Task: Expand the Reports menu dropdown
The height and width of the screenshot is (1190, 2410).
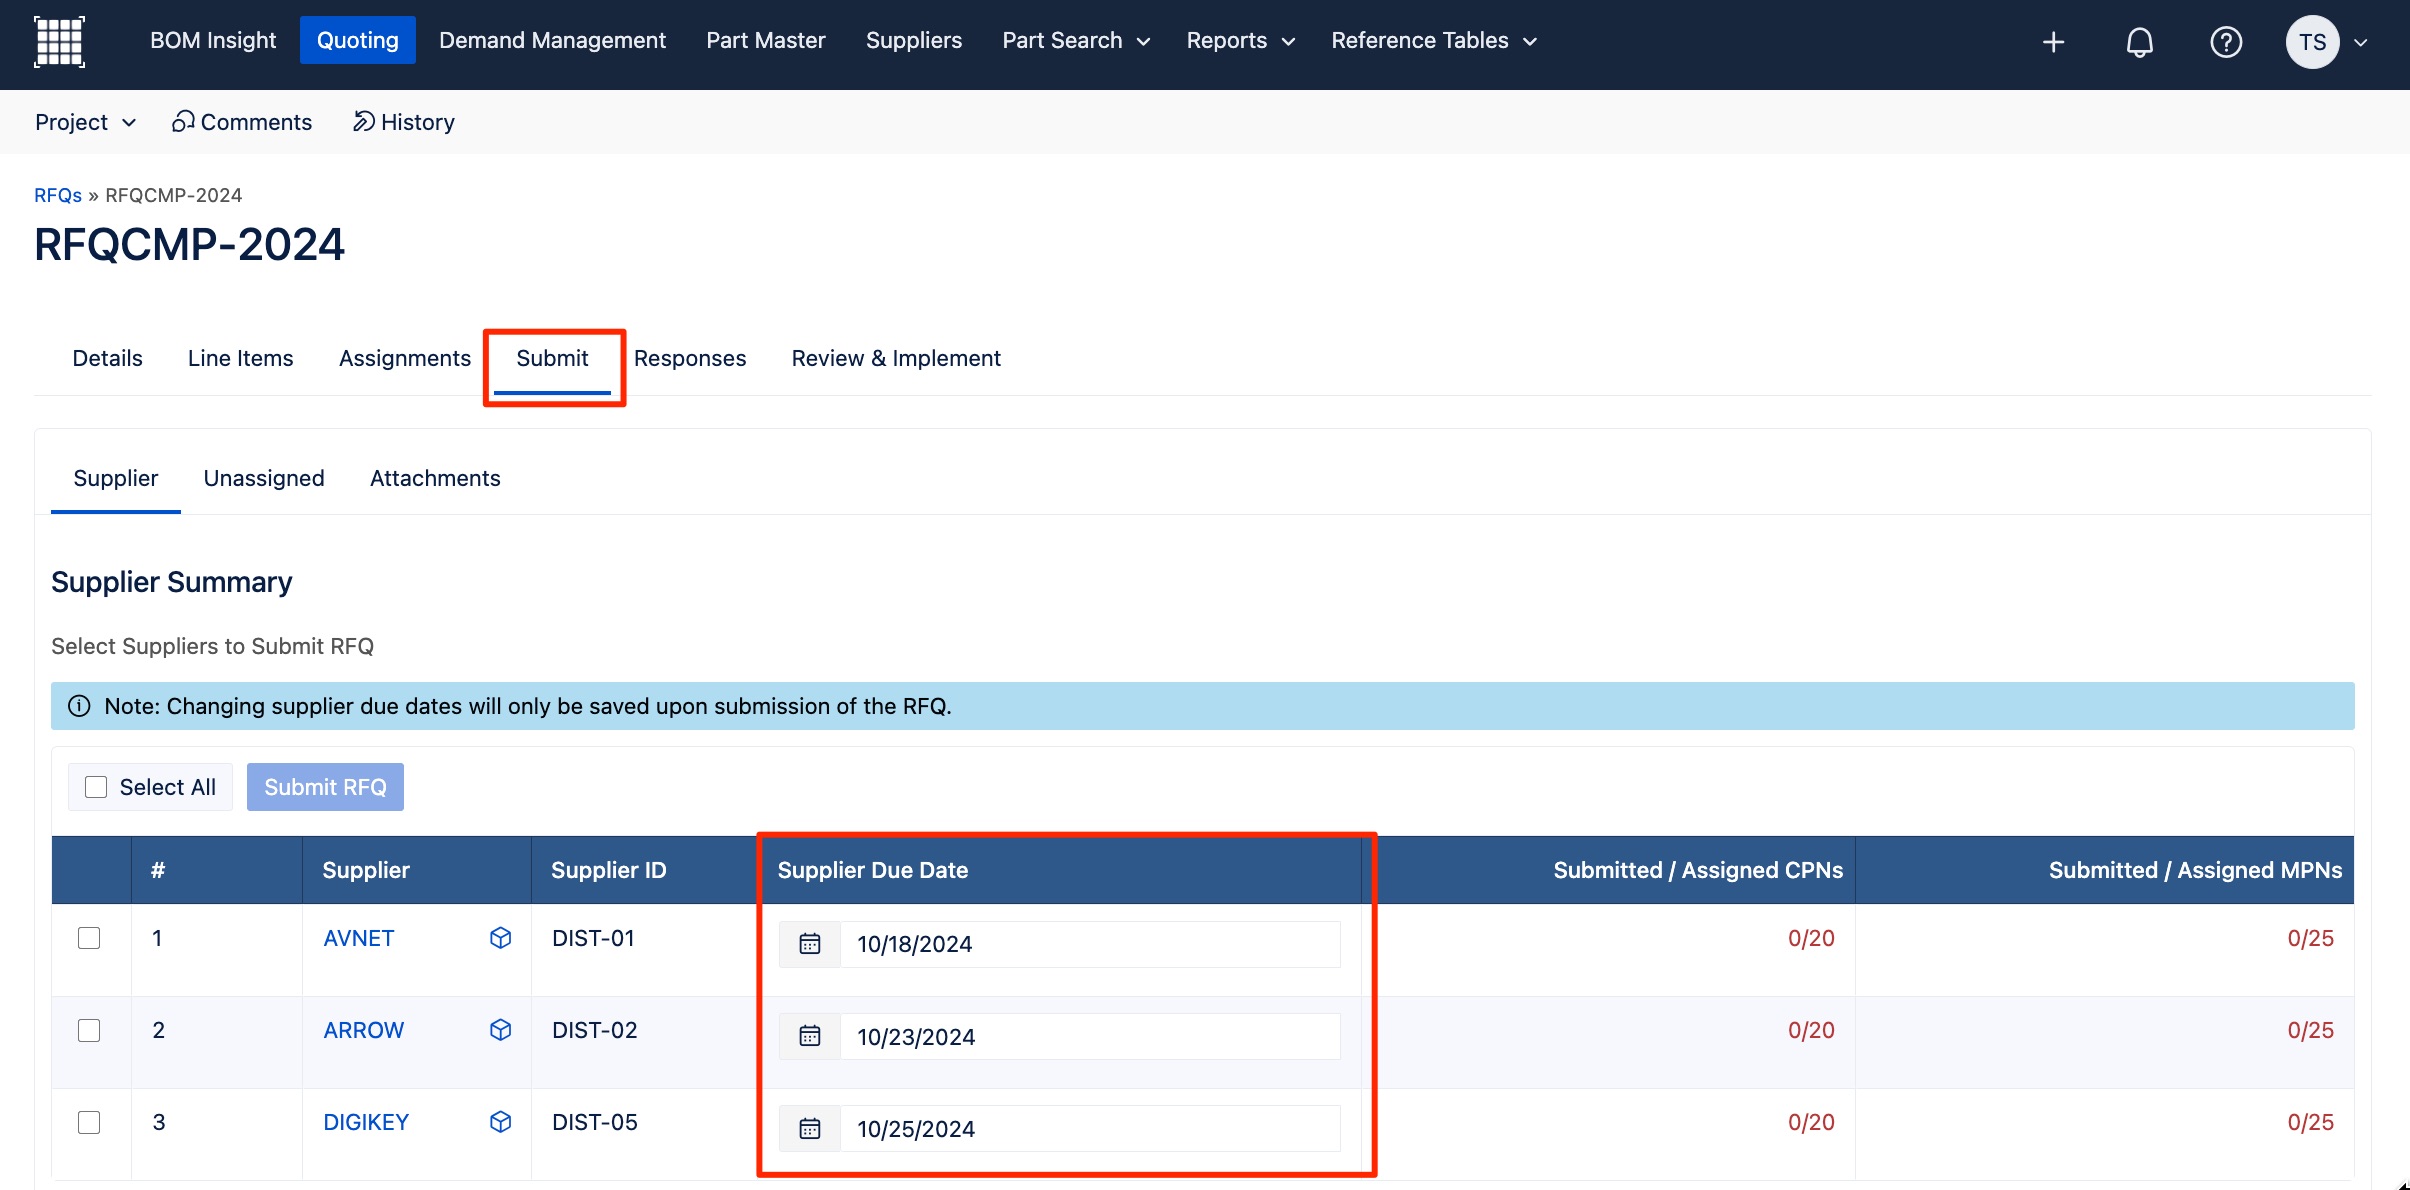Action: click(1241, 41)
